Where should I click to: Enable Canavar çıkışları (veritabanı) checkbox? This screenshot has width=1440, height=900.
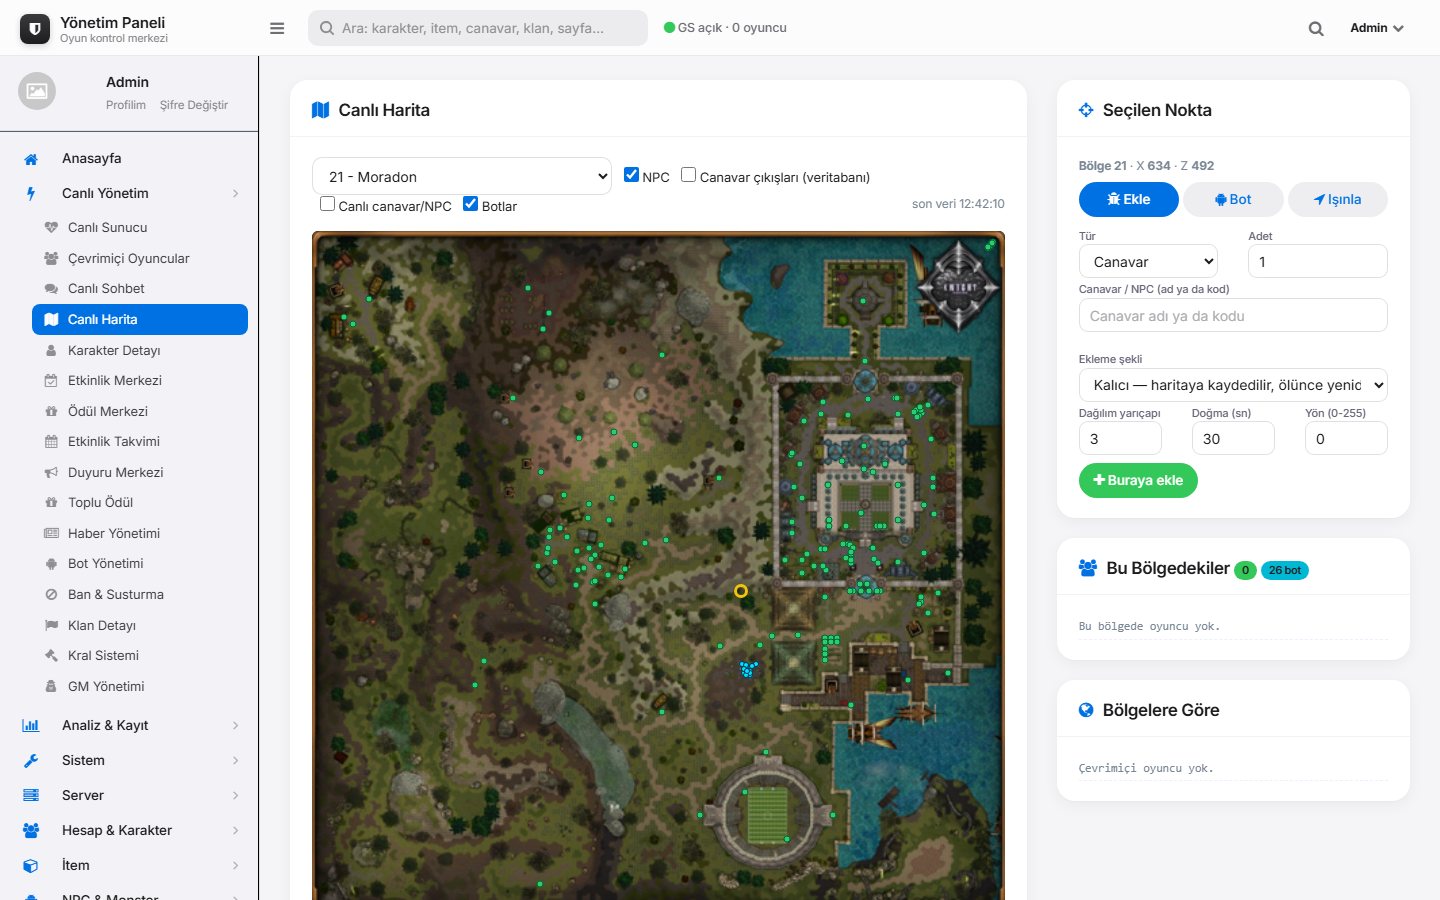pyautogui.click(x=688, y=175)
